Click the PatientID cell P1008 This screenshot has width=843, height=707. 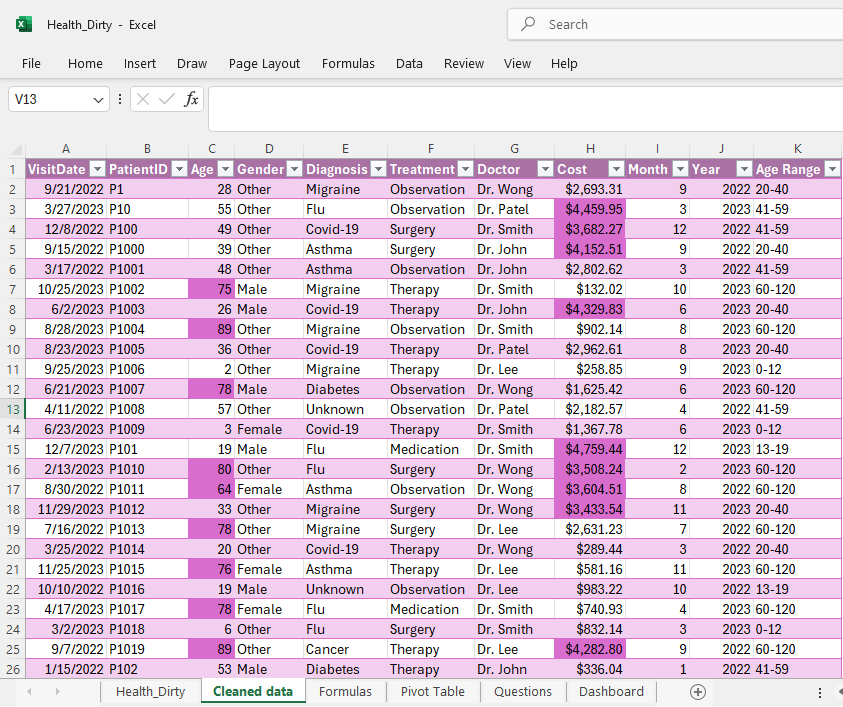point(147,410)
